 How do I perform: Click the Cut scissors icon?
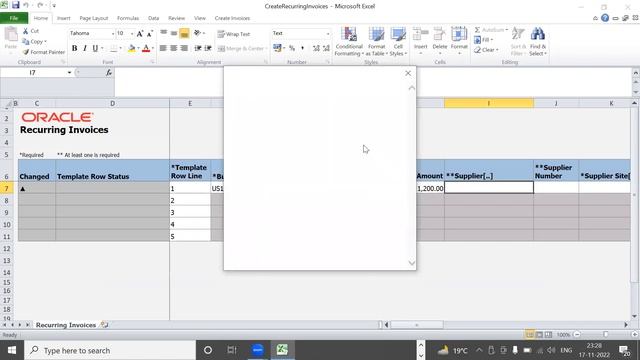coord(26,31)
